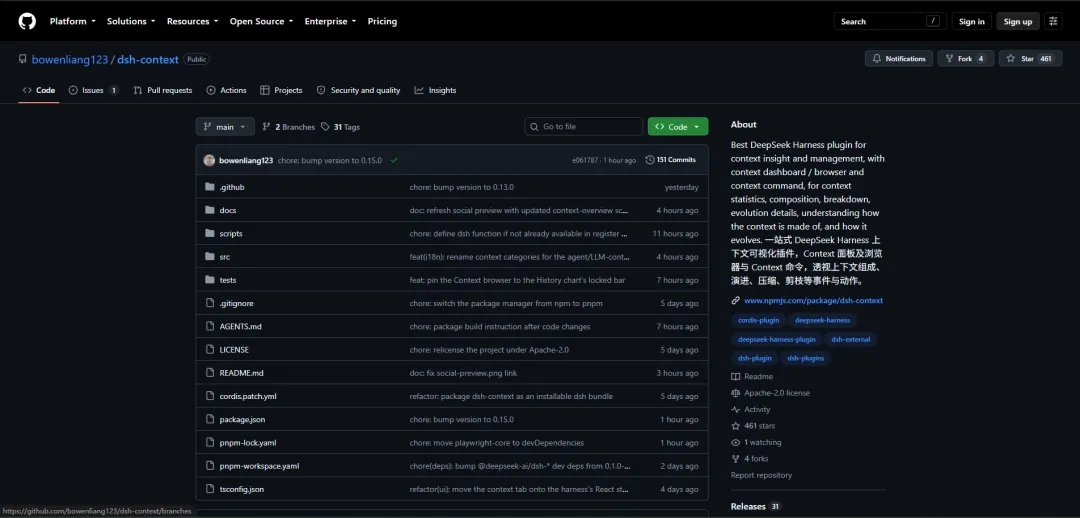This screenshot has width=1080, height=518.
Task: Click the fork count 4
Action: coord(981,59)
